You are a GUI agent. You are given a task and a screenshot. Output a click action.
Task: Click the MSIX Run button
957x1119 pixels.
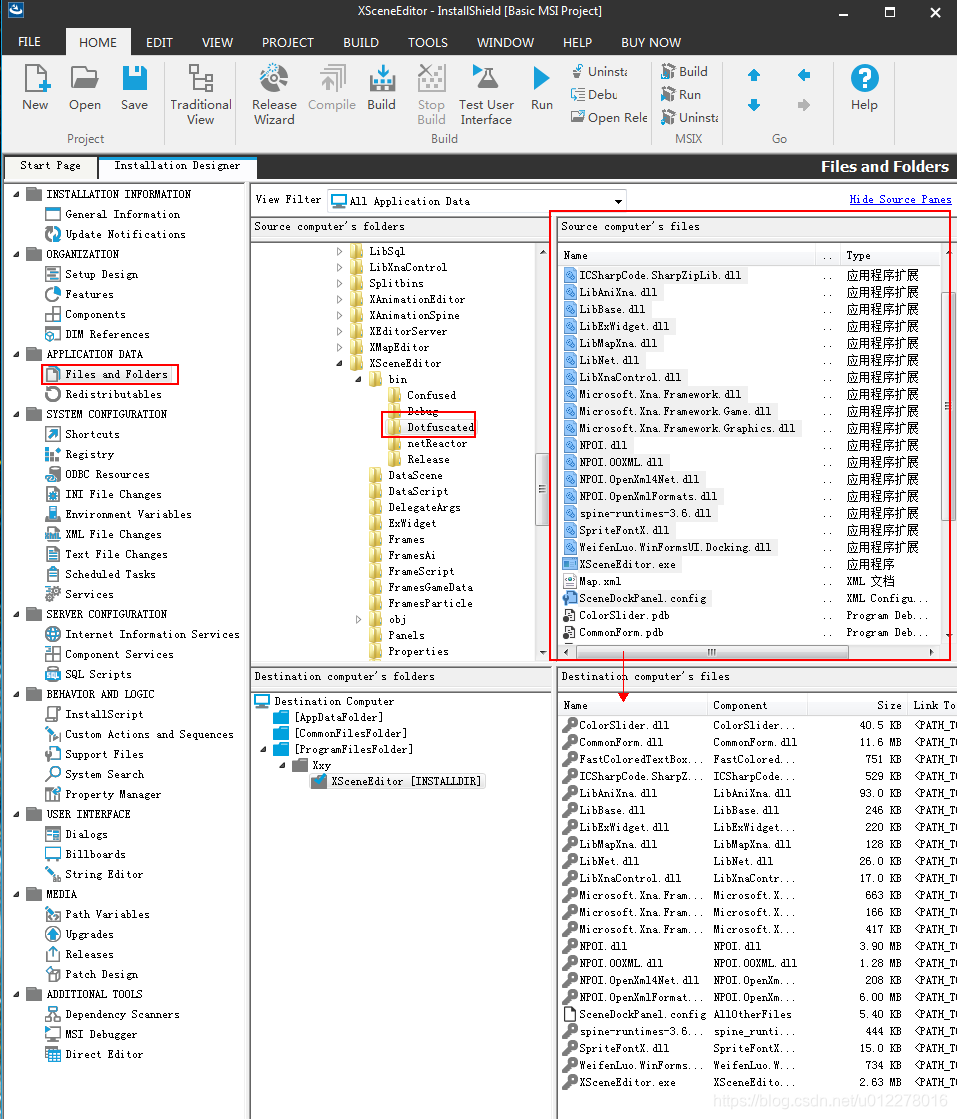click(x=681, y=94)
